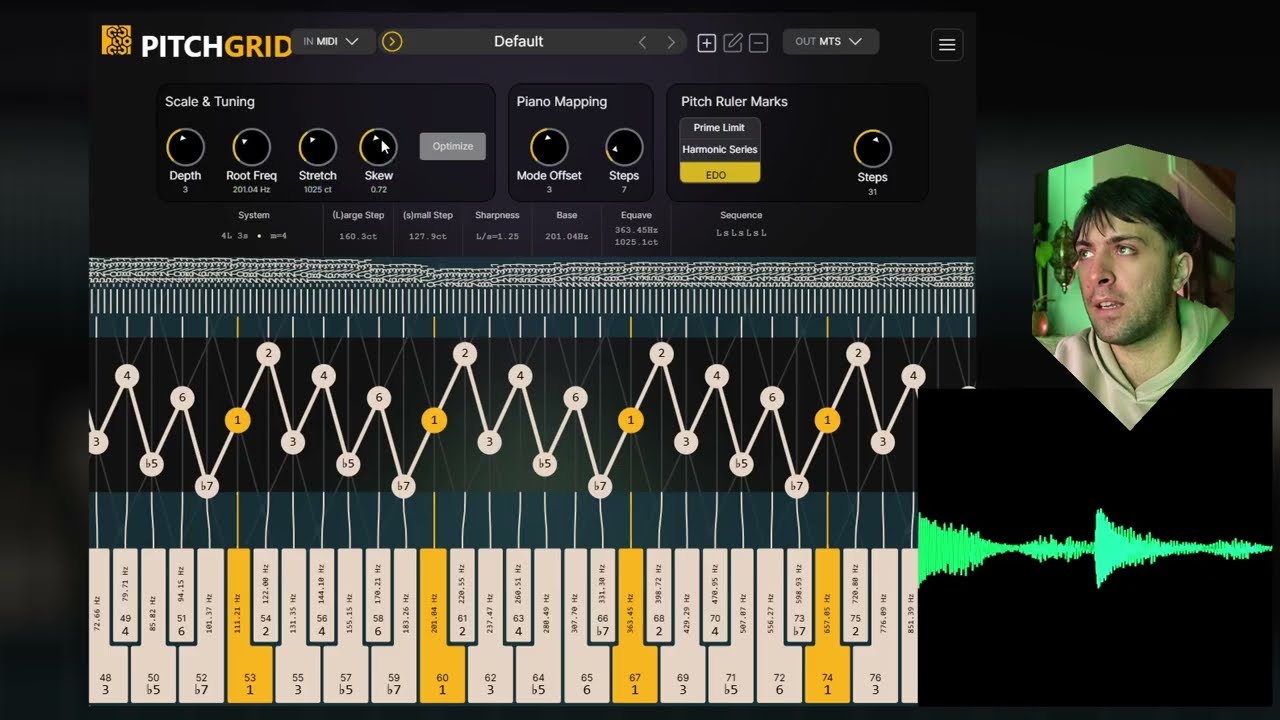Play white key 69 labeled degree 3
This screenshot has width=1280, height=720.
point(682,680)
